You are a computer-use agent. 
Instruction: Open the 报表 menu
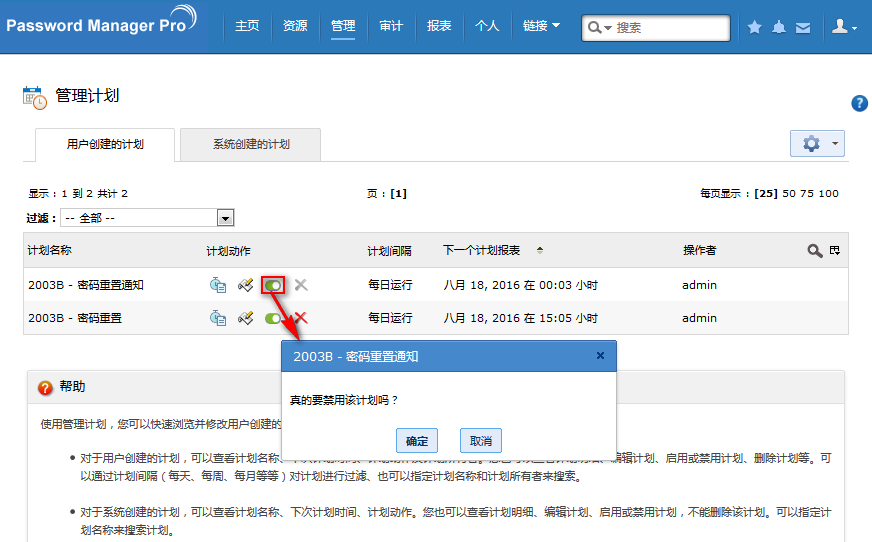[439, 26]
